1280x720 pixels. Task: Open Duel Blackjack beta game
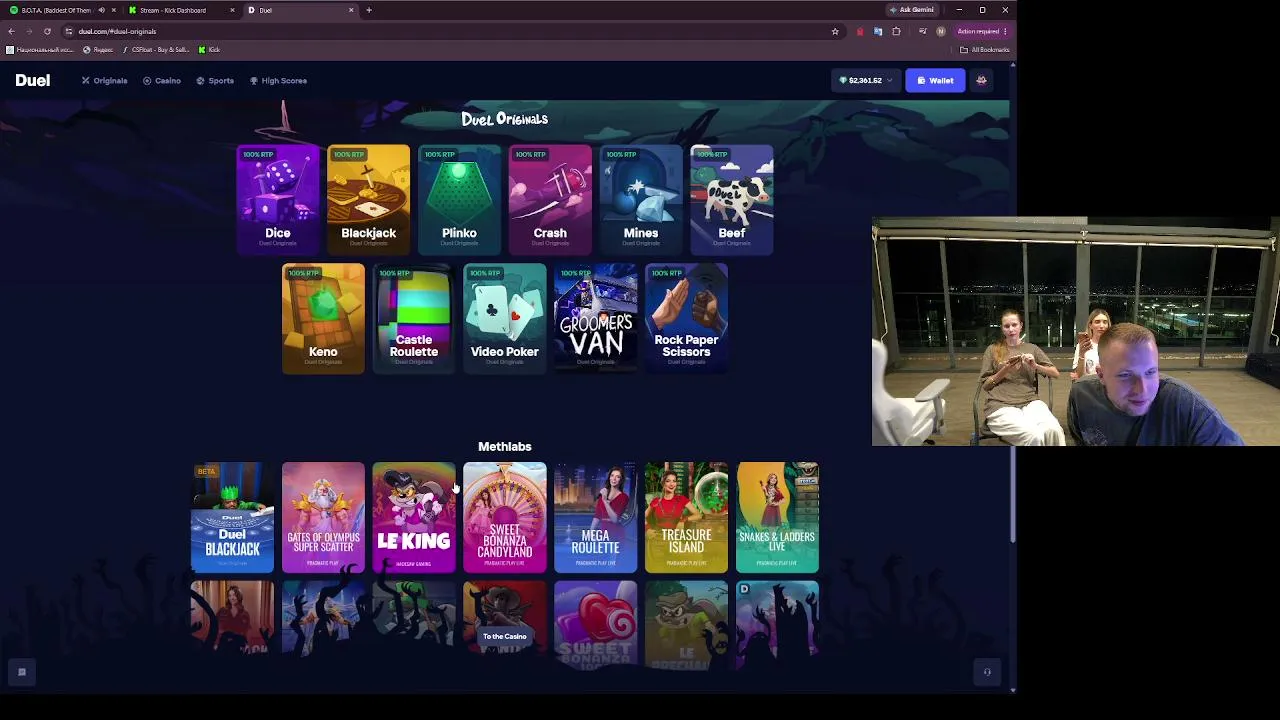232,517
